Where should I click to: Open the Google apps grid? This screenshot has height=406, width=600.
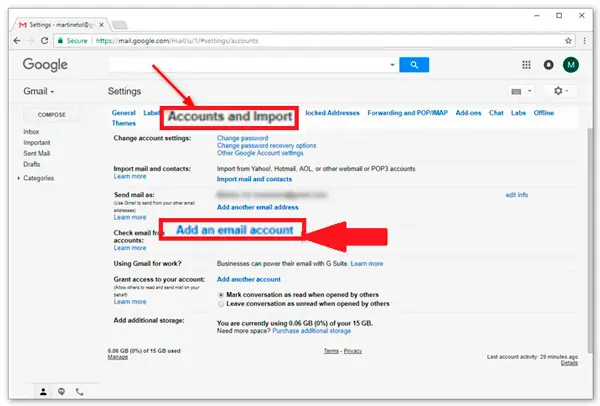pyautogui.click(x=526, y=65)
